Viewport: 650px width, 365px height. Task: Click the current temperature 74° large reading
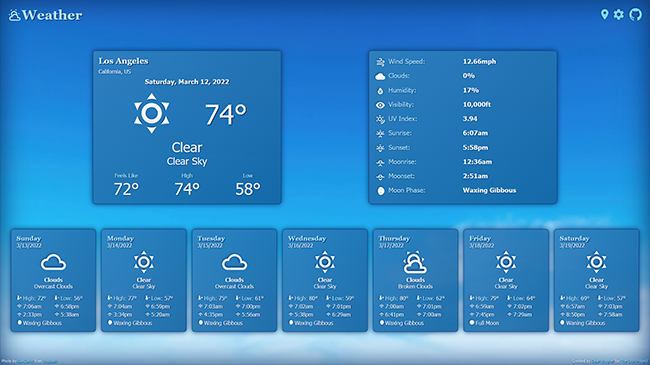pyautogui.click(x=226, y=114)
